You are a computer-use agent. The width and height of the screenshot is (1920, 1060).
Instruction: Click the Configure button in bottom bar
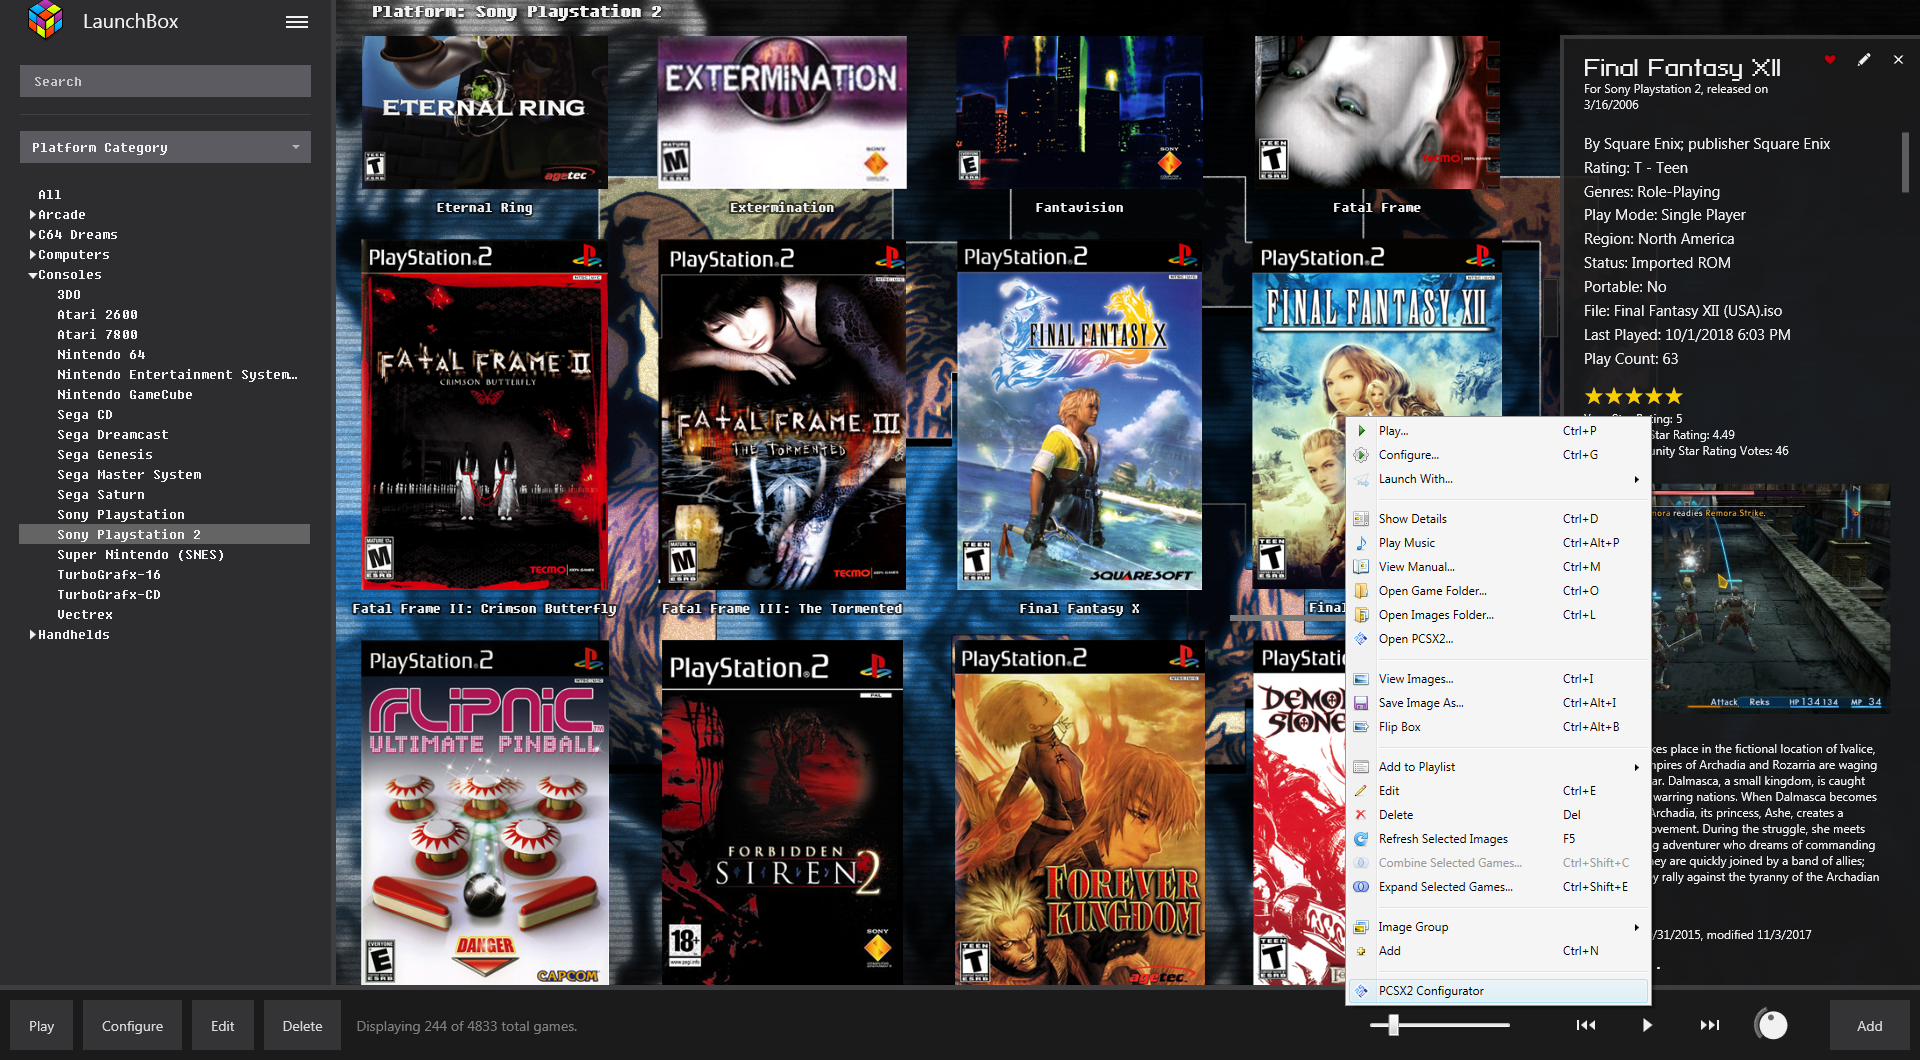click(x=132, y=1026)
